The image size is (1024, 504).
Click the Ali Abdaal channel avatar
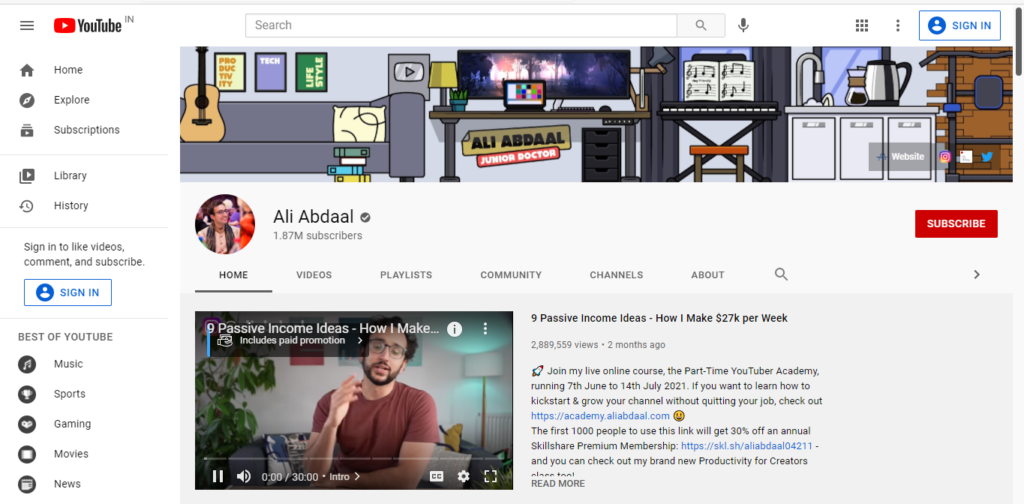(x=225, y=224)
